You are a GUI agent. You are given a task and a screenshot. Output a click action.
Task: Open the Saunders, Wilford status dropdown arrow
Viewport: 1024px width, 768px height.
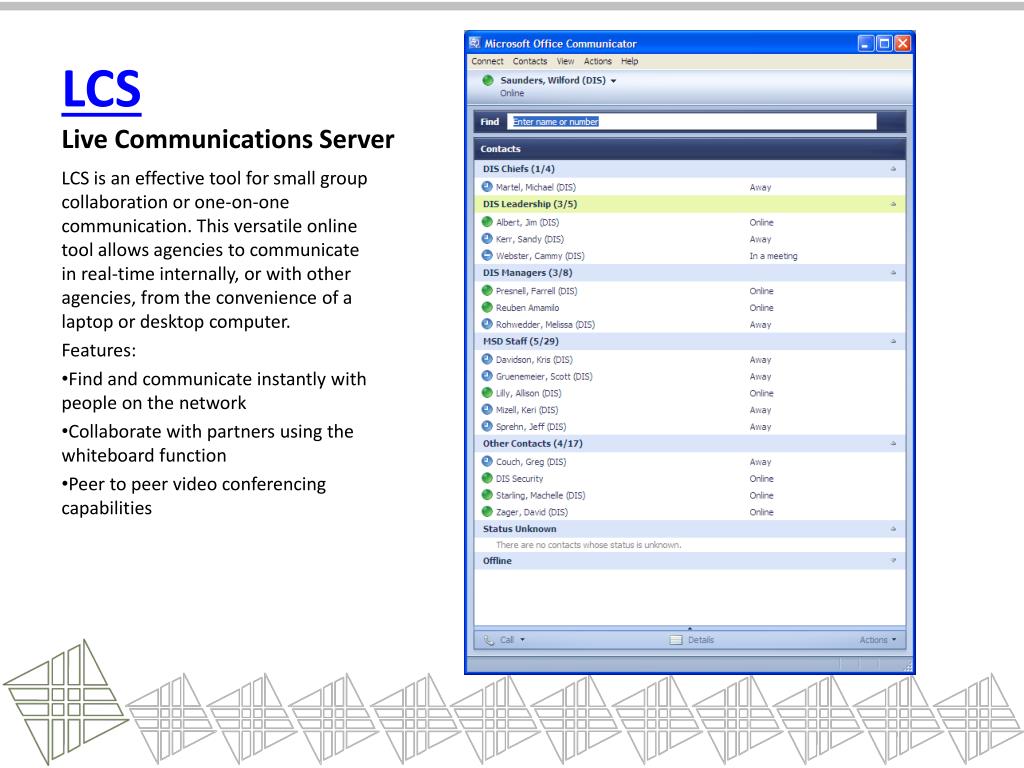point(613,81)
